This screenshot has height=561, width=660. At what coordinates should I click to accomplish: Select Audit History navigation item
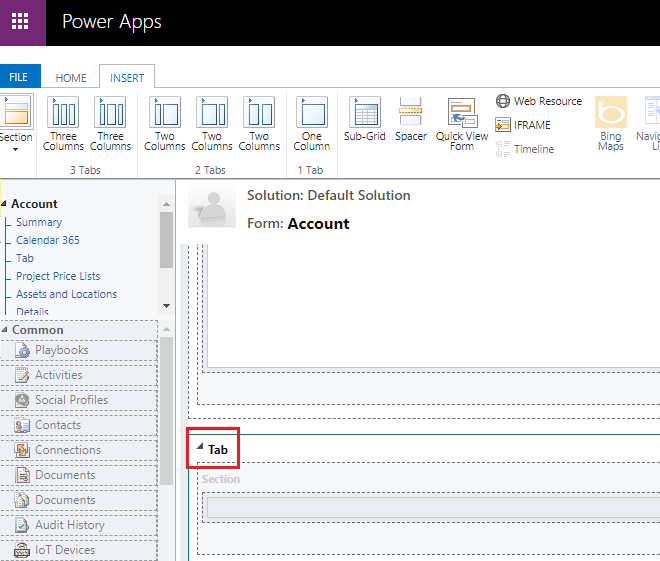click(79, 525)
